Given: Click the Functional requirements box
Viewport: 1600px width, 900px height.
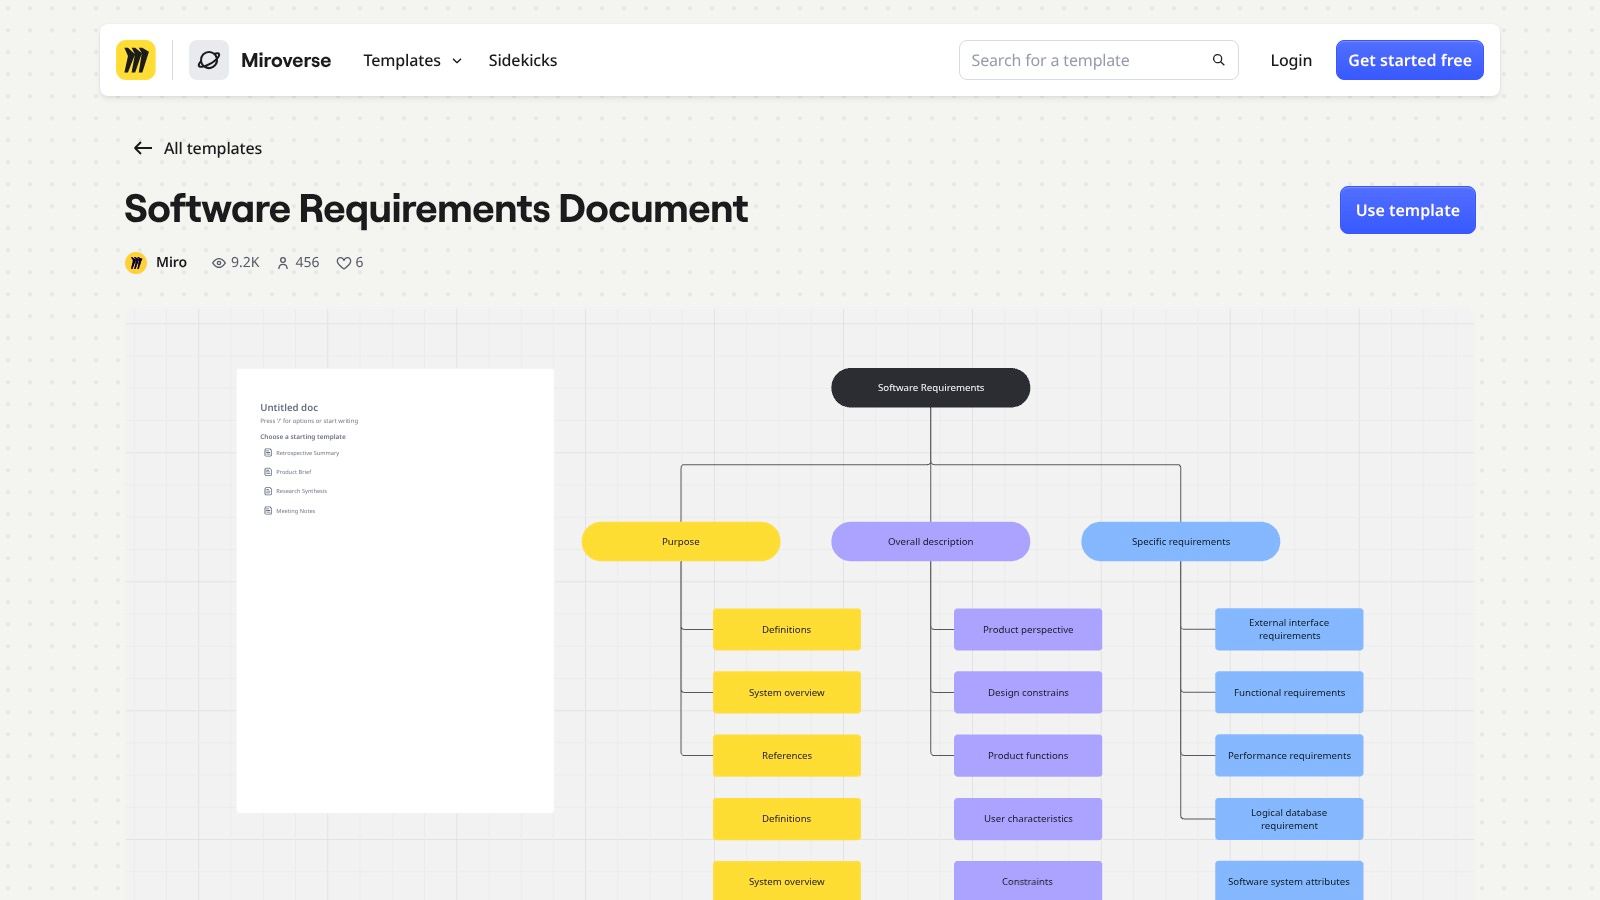Looking at the screenshot, I should point(1289,692).
